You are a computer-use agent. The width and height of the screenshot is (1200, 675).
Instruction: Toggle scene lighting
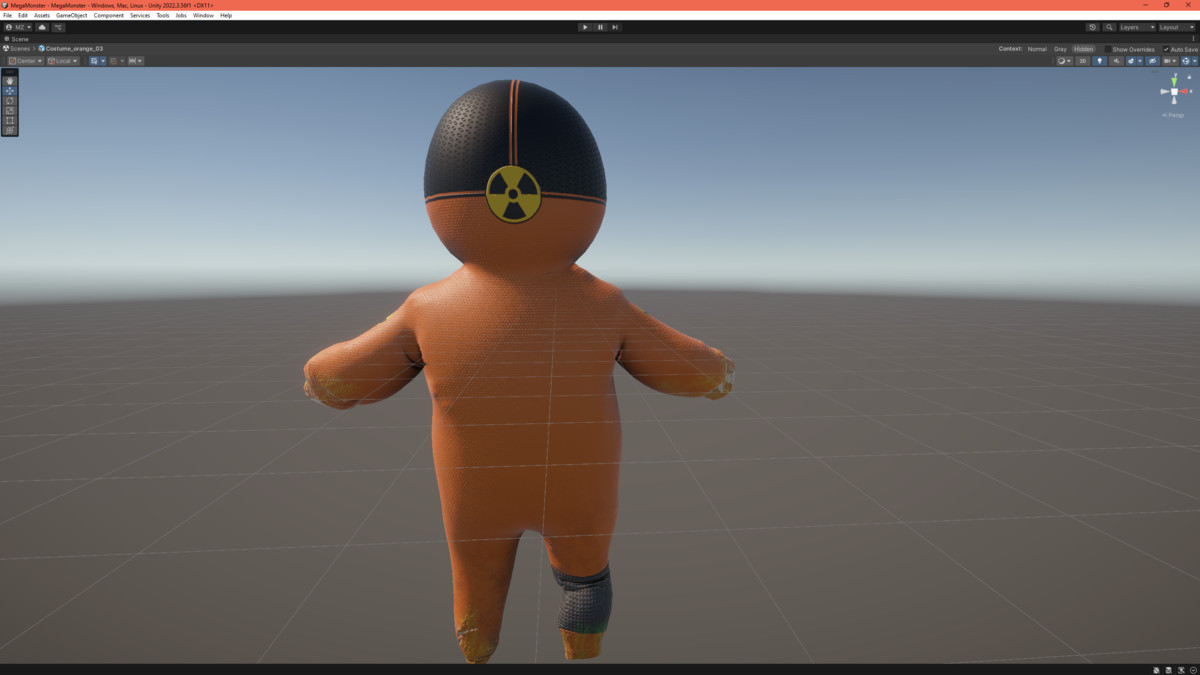tap(1100, 61)
